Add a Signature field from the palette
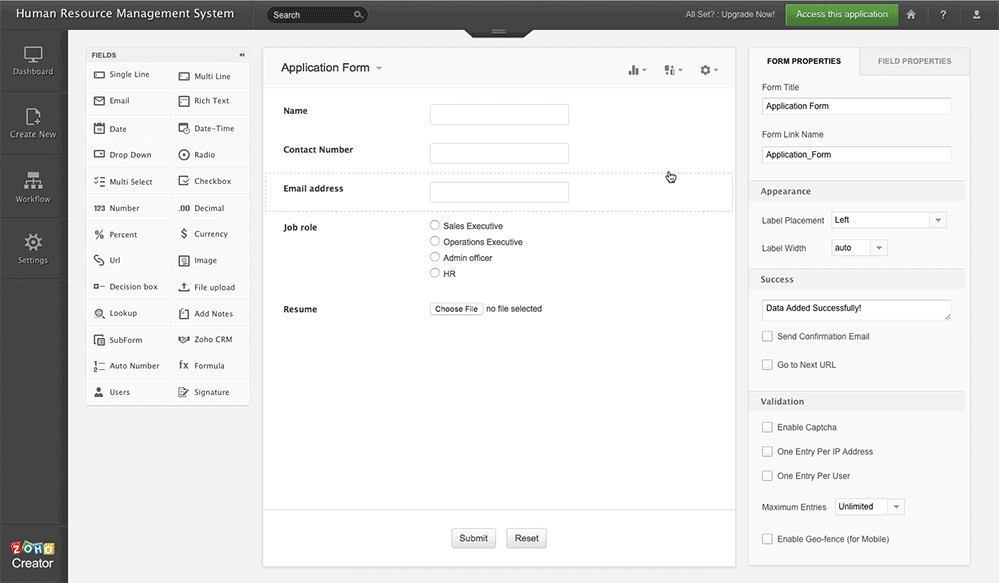The image size is (999, 583). (x=210, y=392)
